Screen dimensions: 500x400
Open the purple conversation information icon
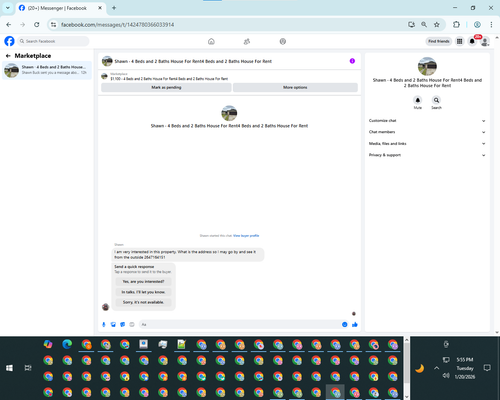[x=352, y=61]
